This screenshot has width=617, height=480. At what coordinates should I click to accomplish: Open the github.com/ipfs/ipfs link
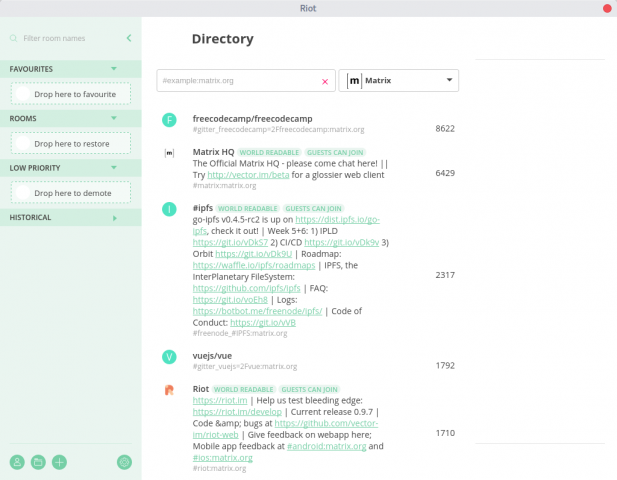point(246,288)
